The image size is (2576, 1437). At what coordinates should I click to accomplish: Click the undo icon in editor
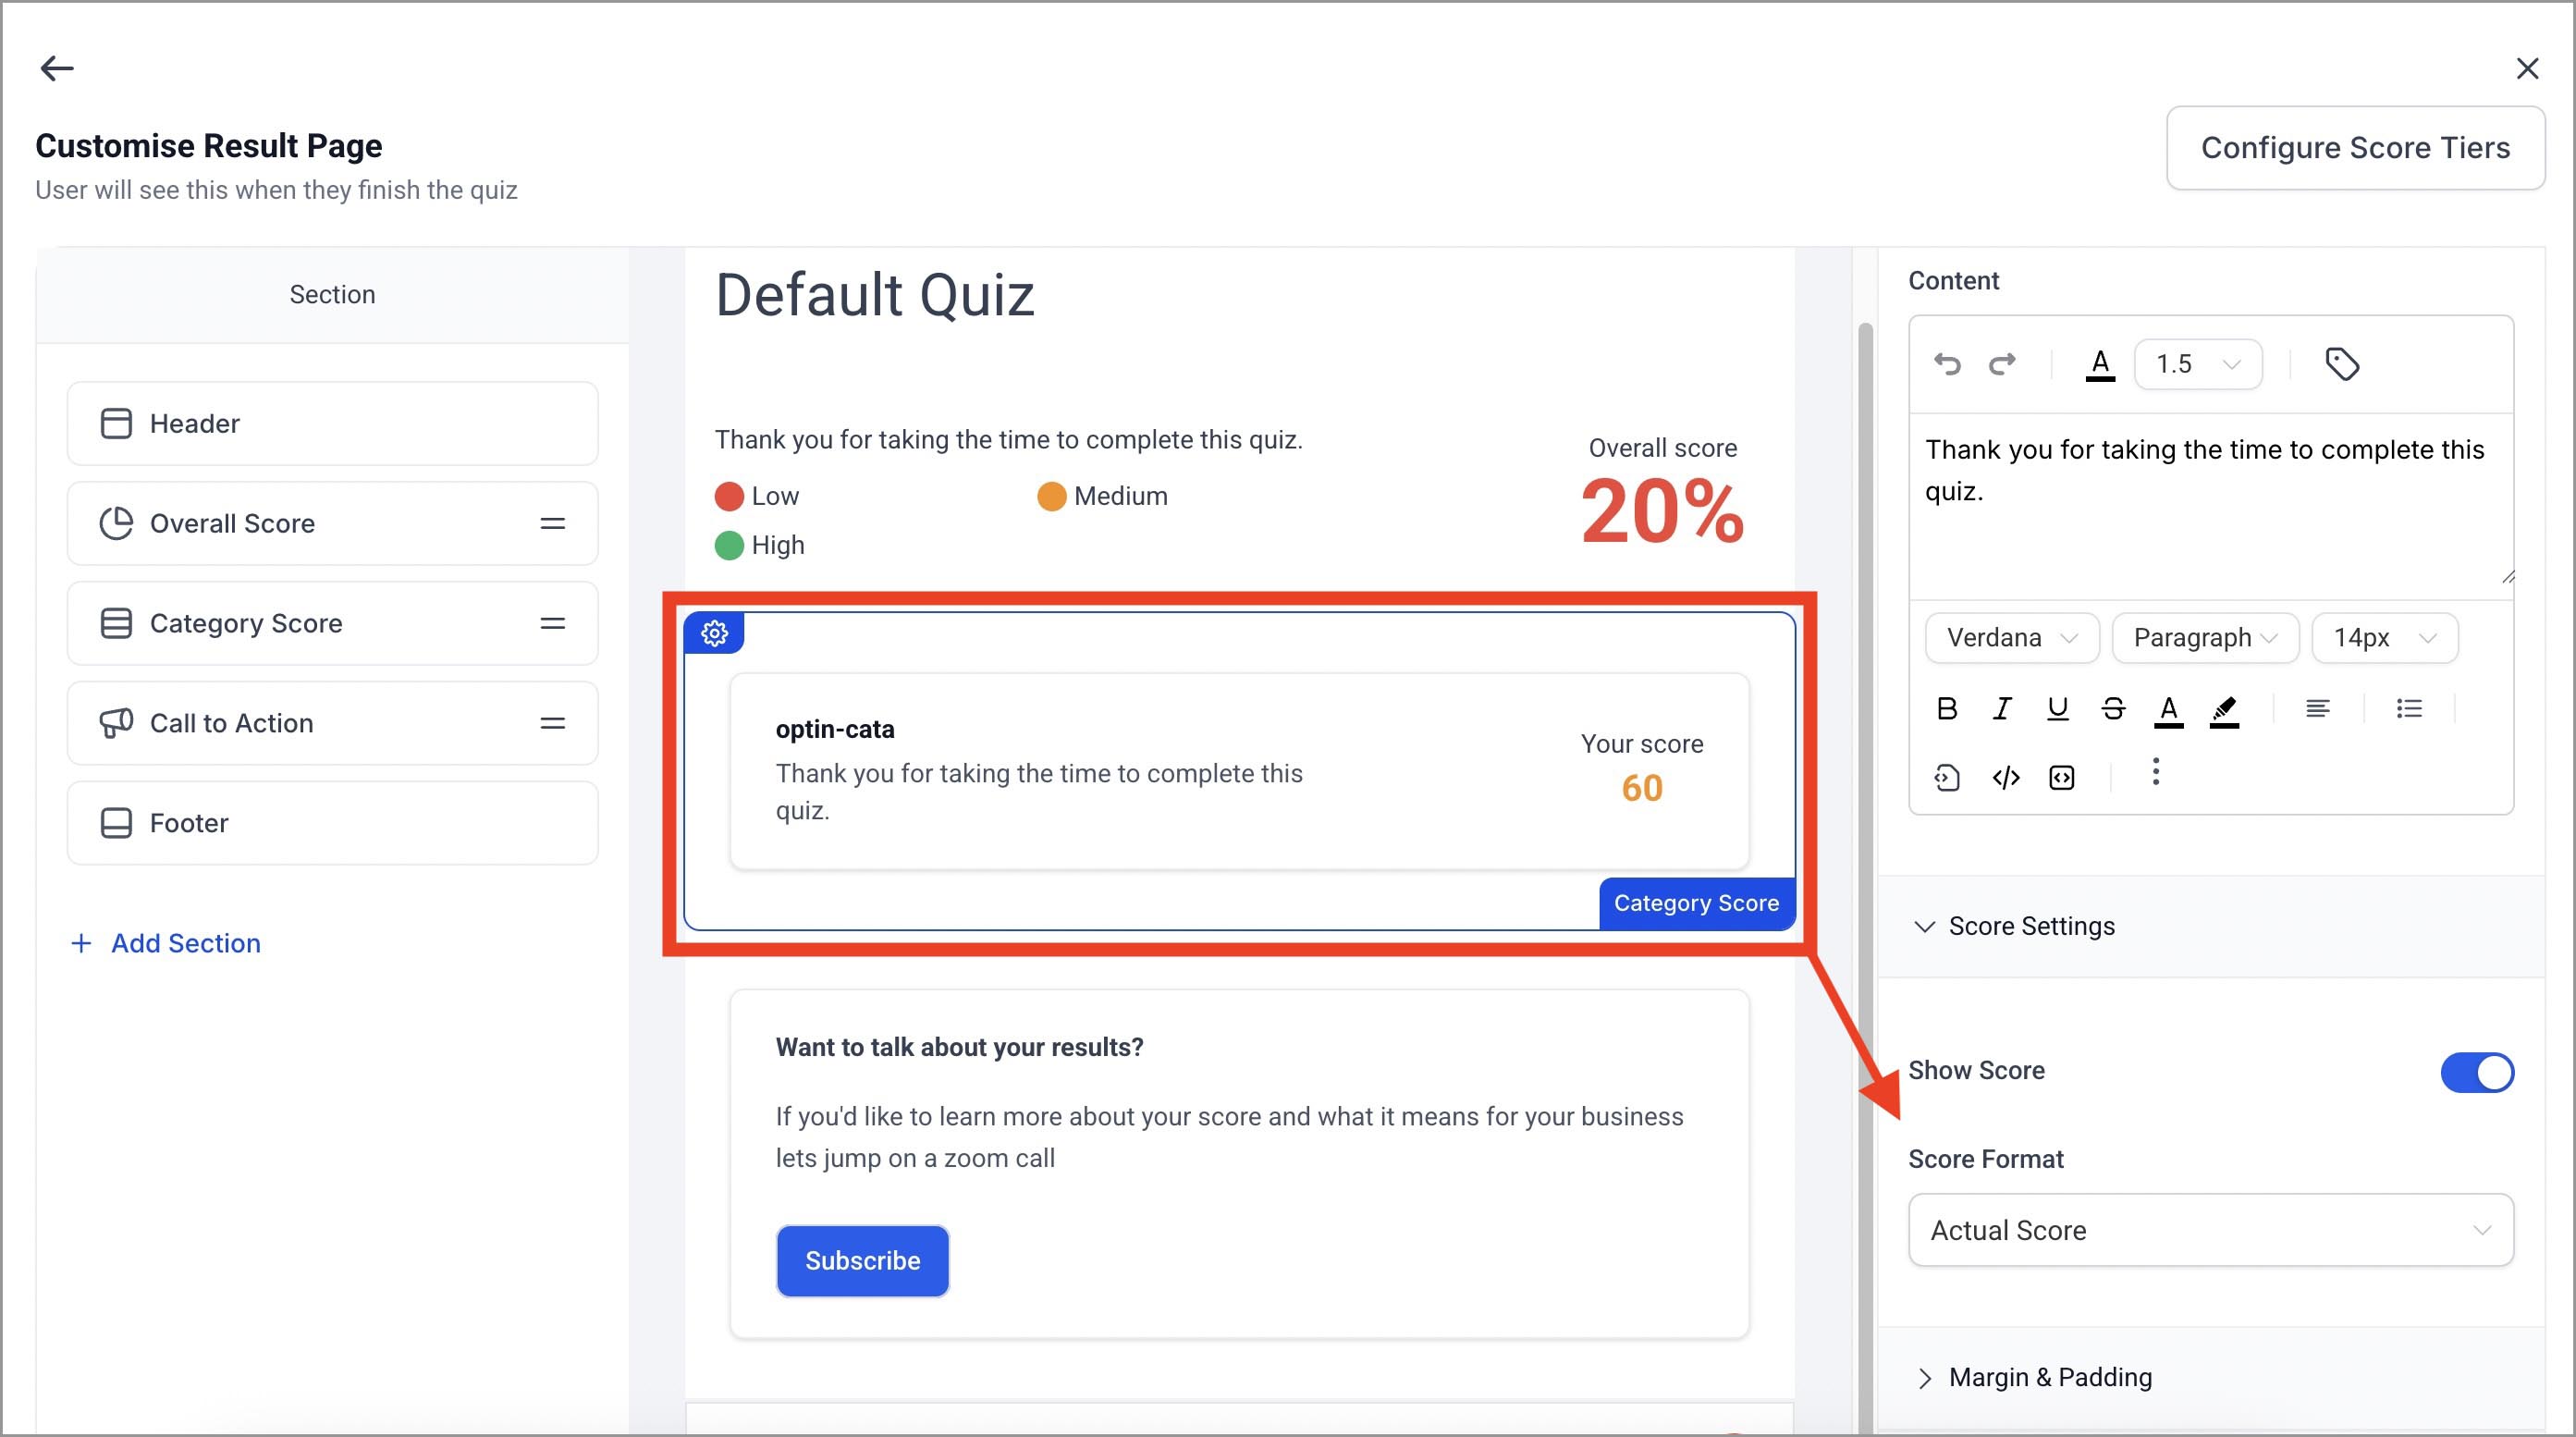coord(1946,363)
